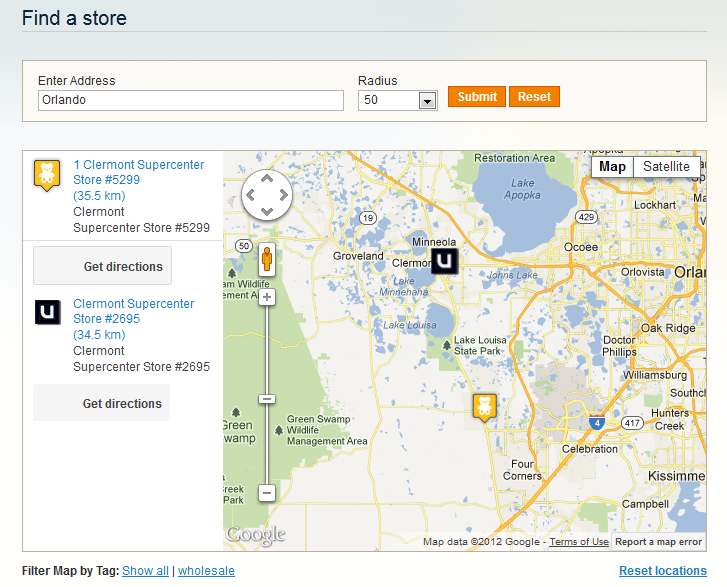This screenshot has width=727, height=587.
Task: Click the Lake Apopka label on map
Action: [x=523, y=189]
